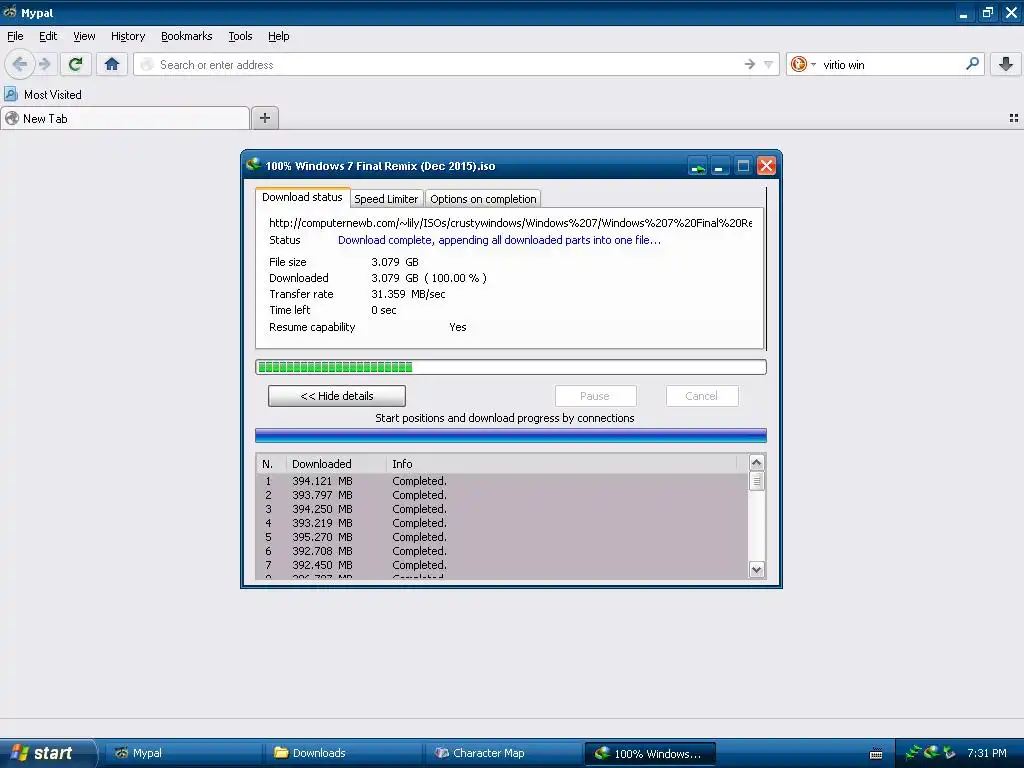The image size is (1024, 768).
Task: Reload the page with the refresh icon
Action: pyautogui.click(x=75, y=64)
